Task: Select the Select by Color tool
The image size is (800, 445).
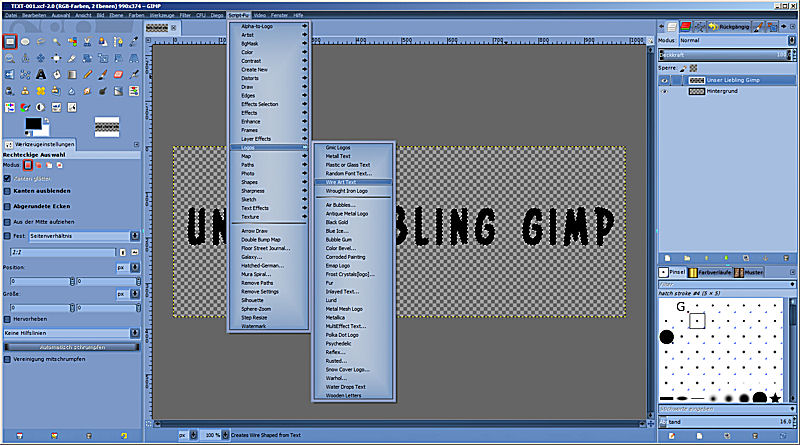Action: pos(72,41)
